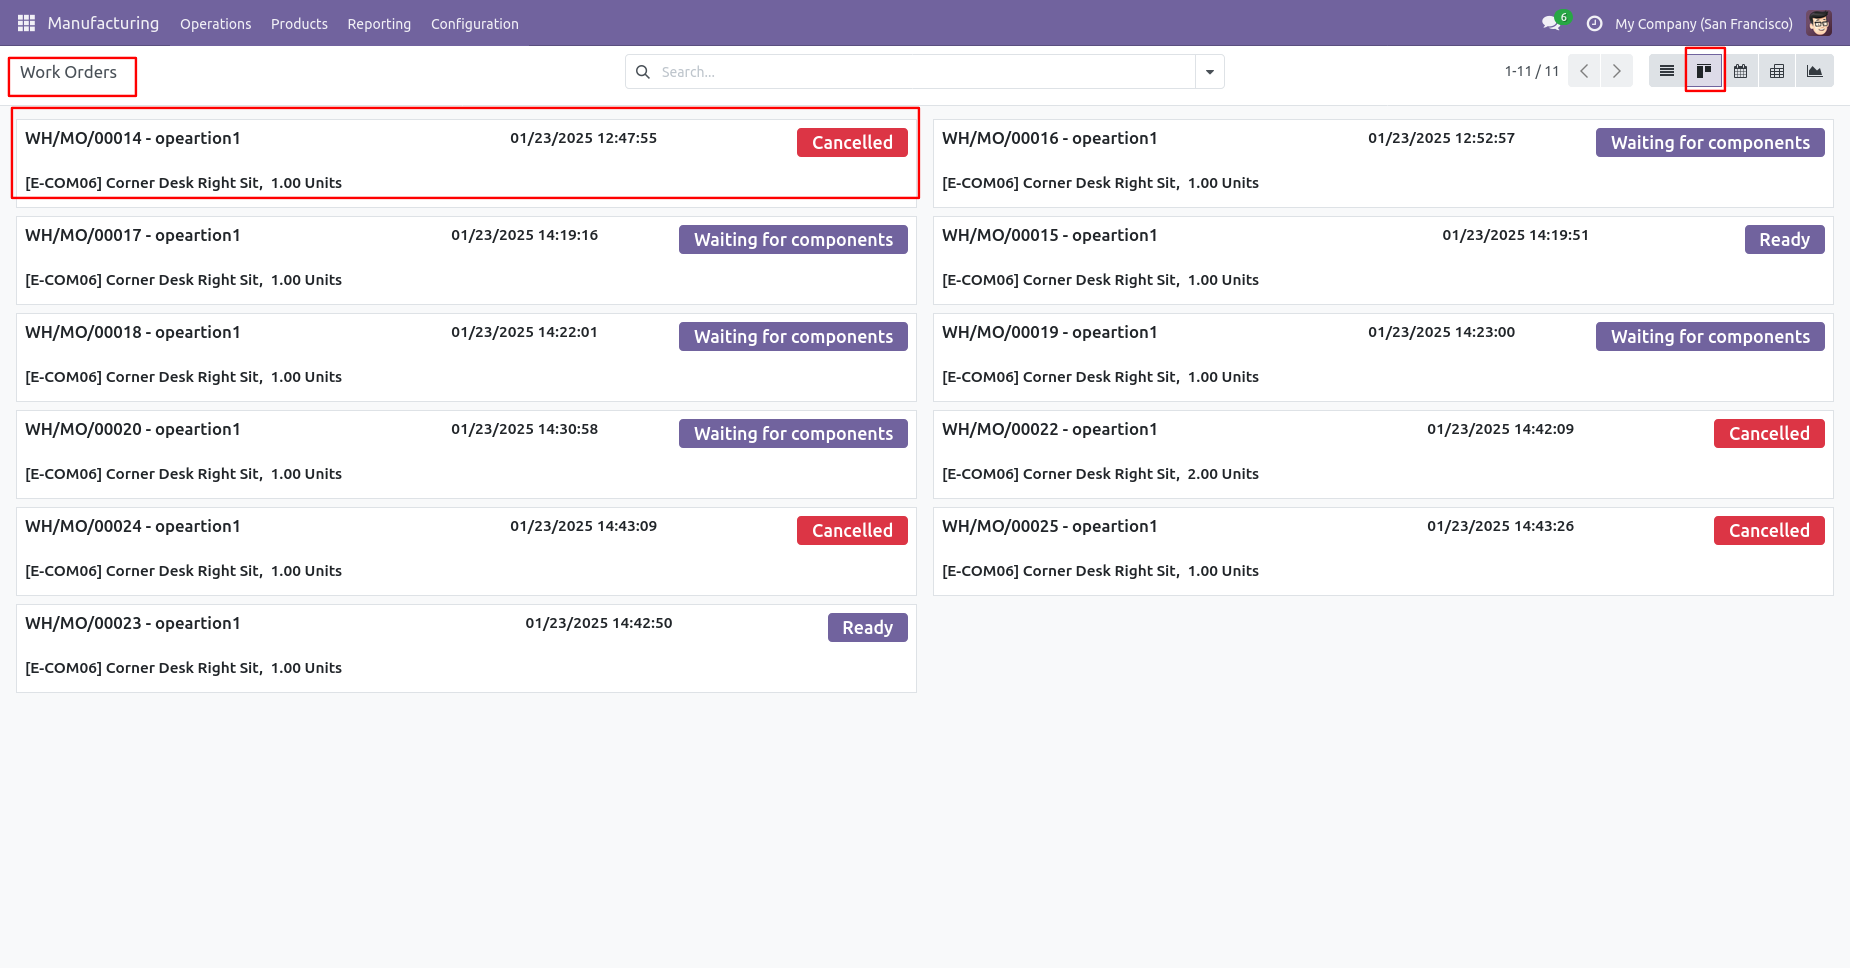Switch to calendar view

1740,71
